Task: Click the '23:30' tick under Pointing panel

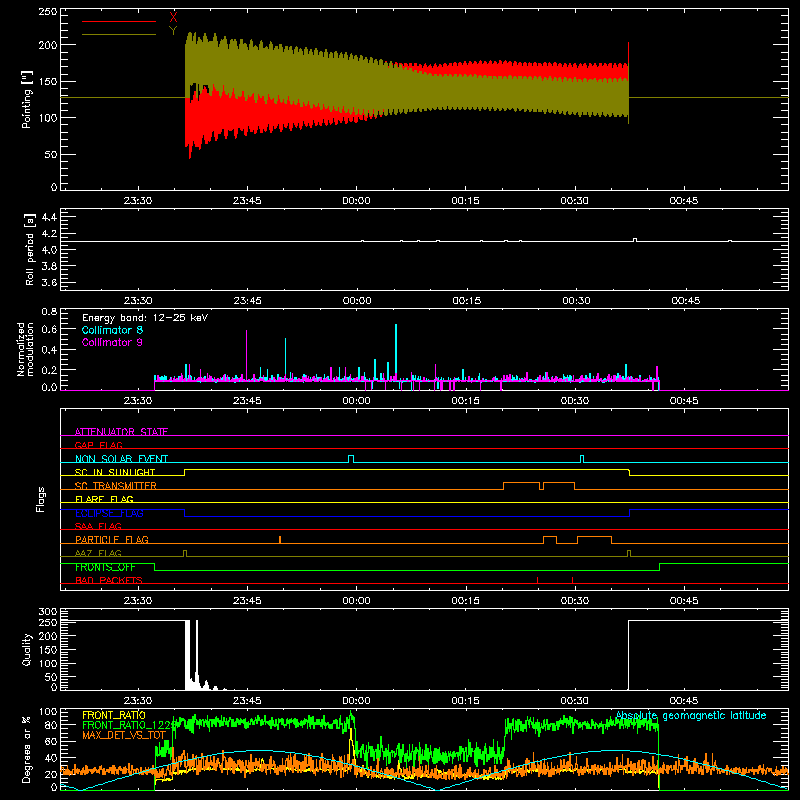Action: click(x=138, y=201)
